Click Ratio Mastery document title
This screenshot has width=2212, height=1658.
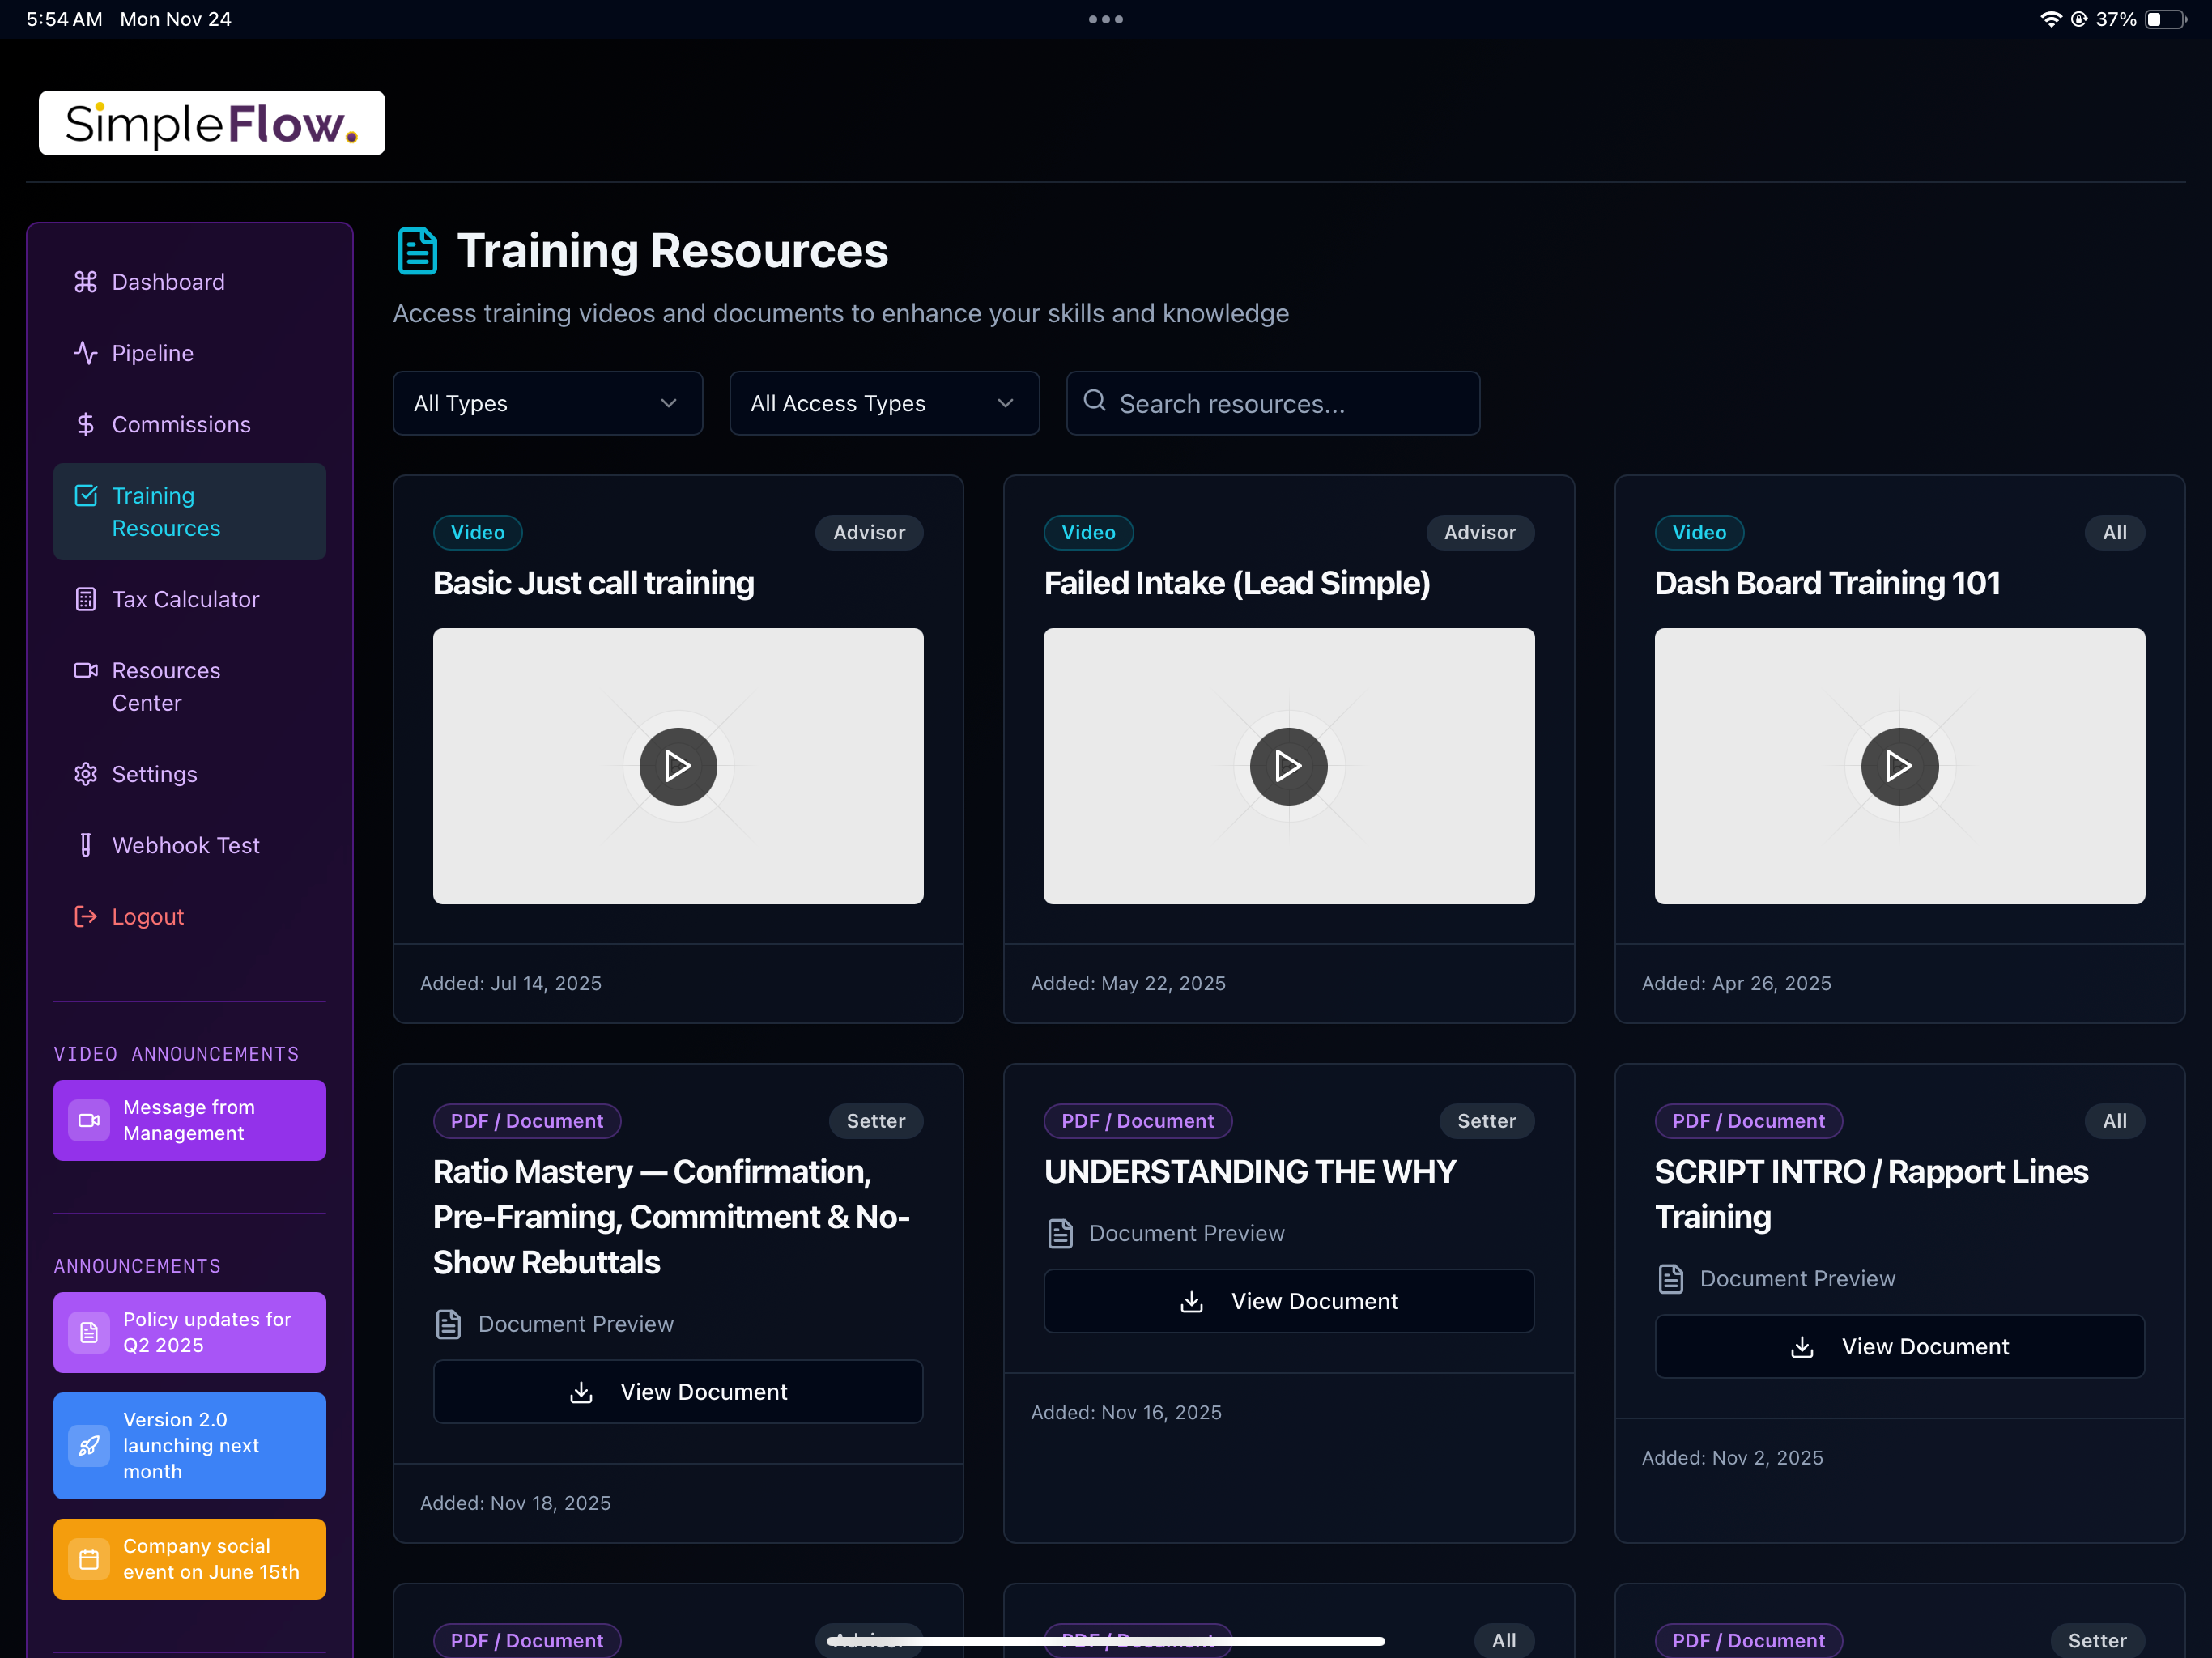click(671, 1217)
